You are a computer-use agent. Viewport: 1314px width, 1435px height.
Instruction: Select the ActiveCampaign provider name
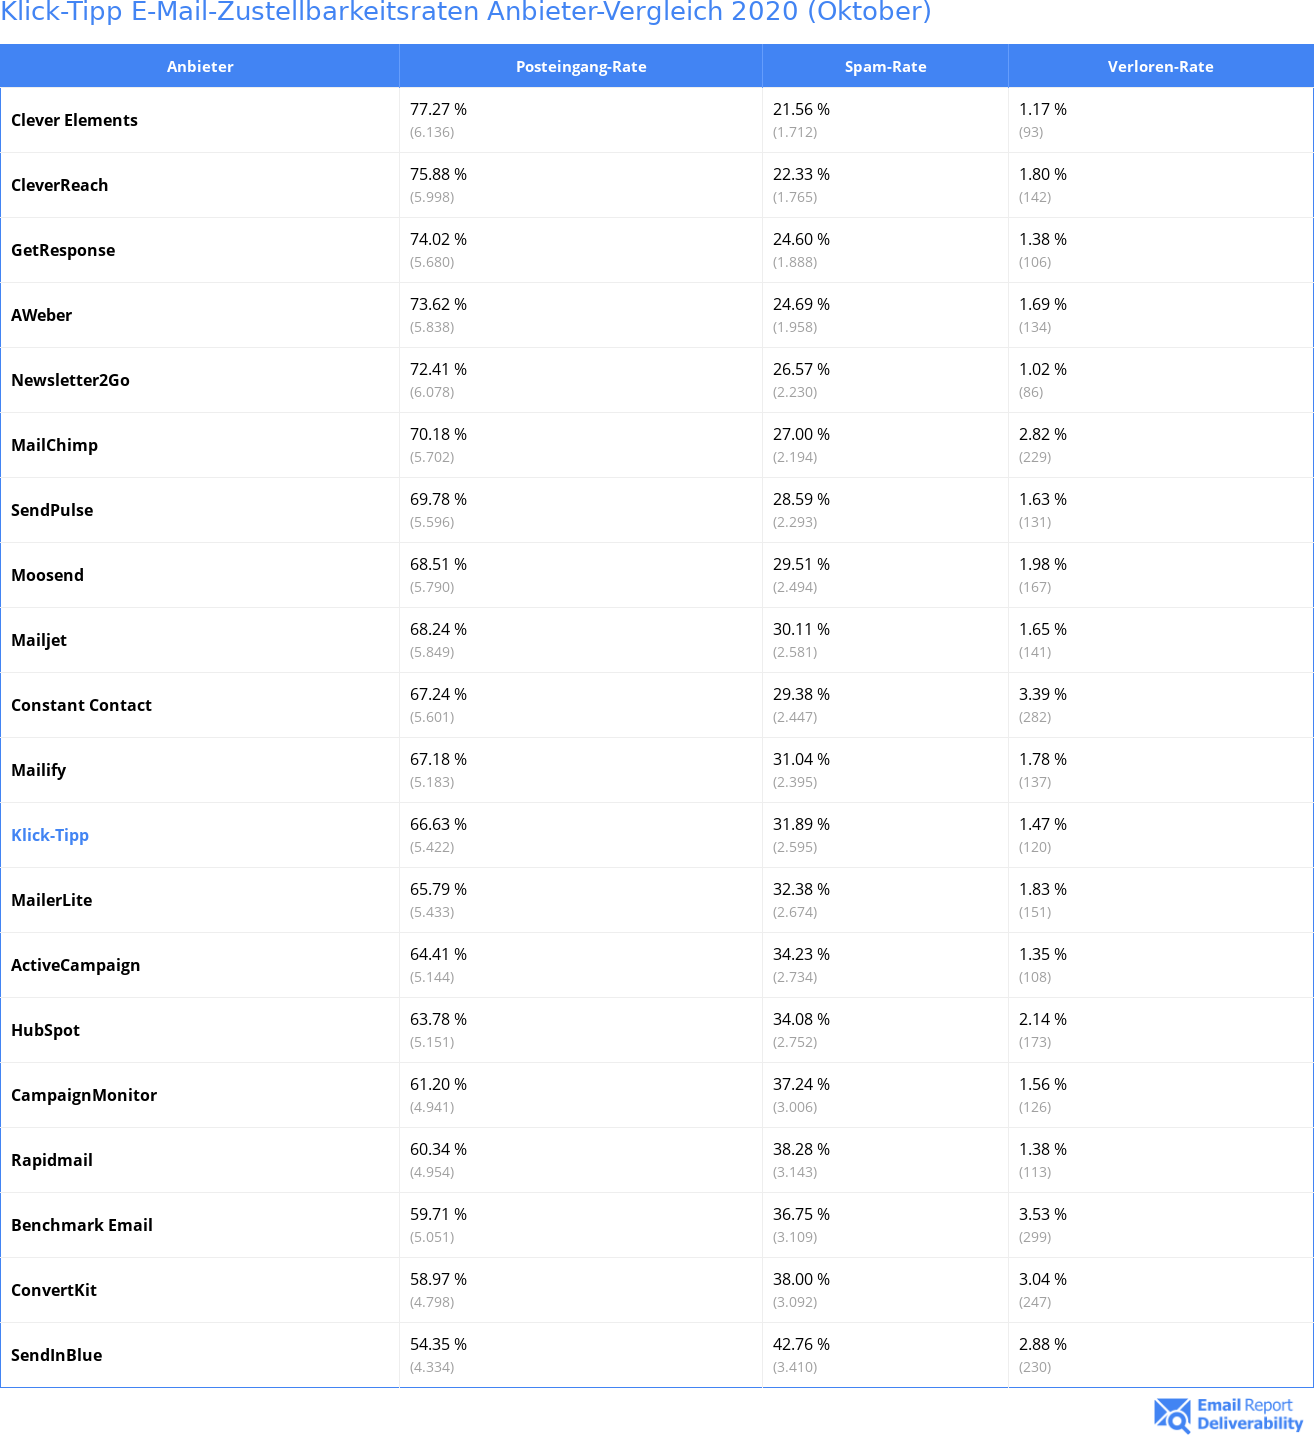75,965
